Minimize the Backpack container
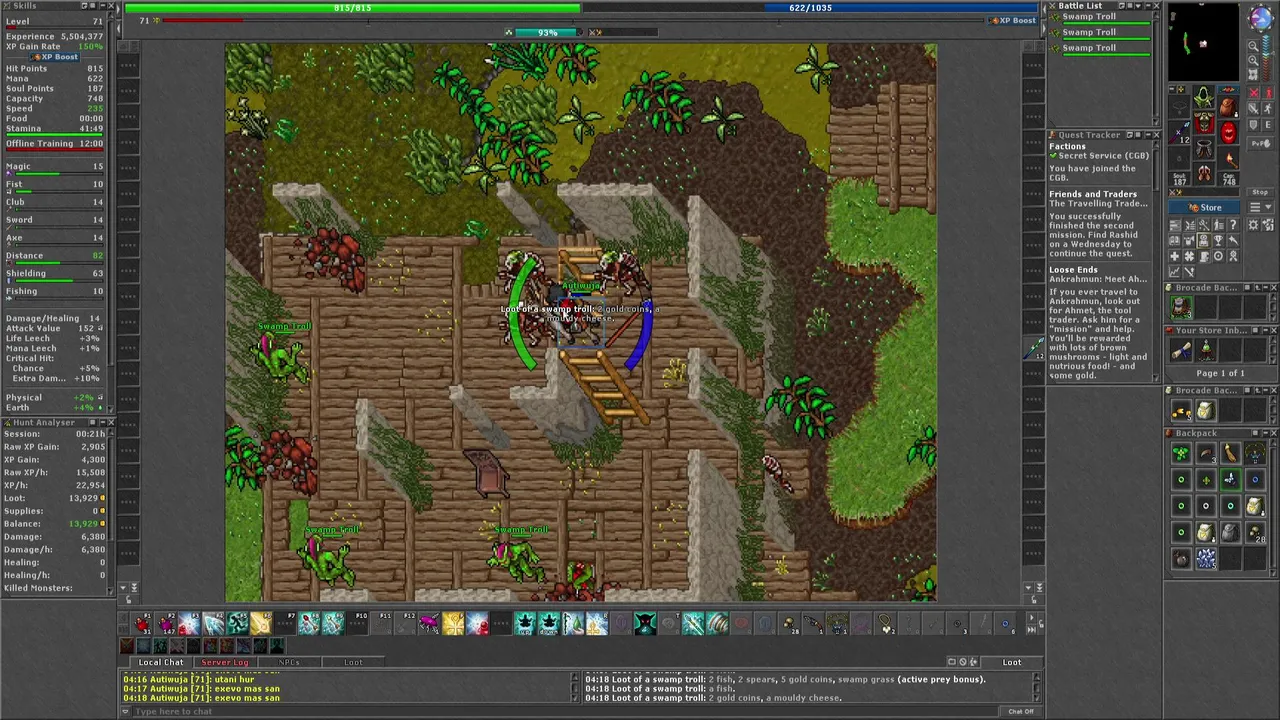Screen dimensions: 1280x720 1266,433
